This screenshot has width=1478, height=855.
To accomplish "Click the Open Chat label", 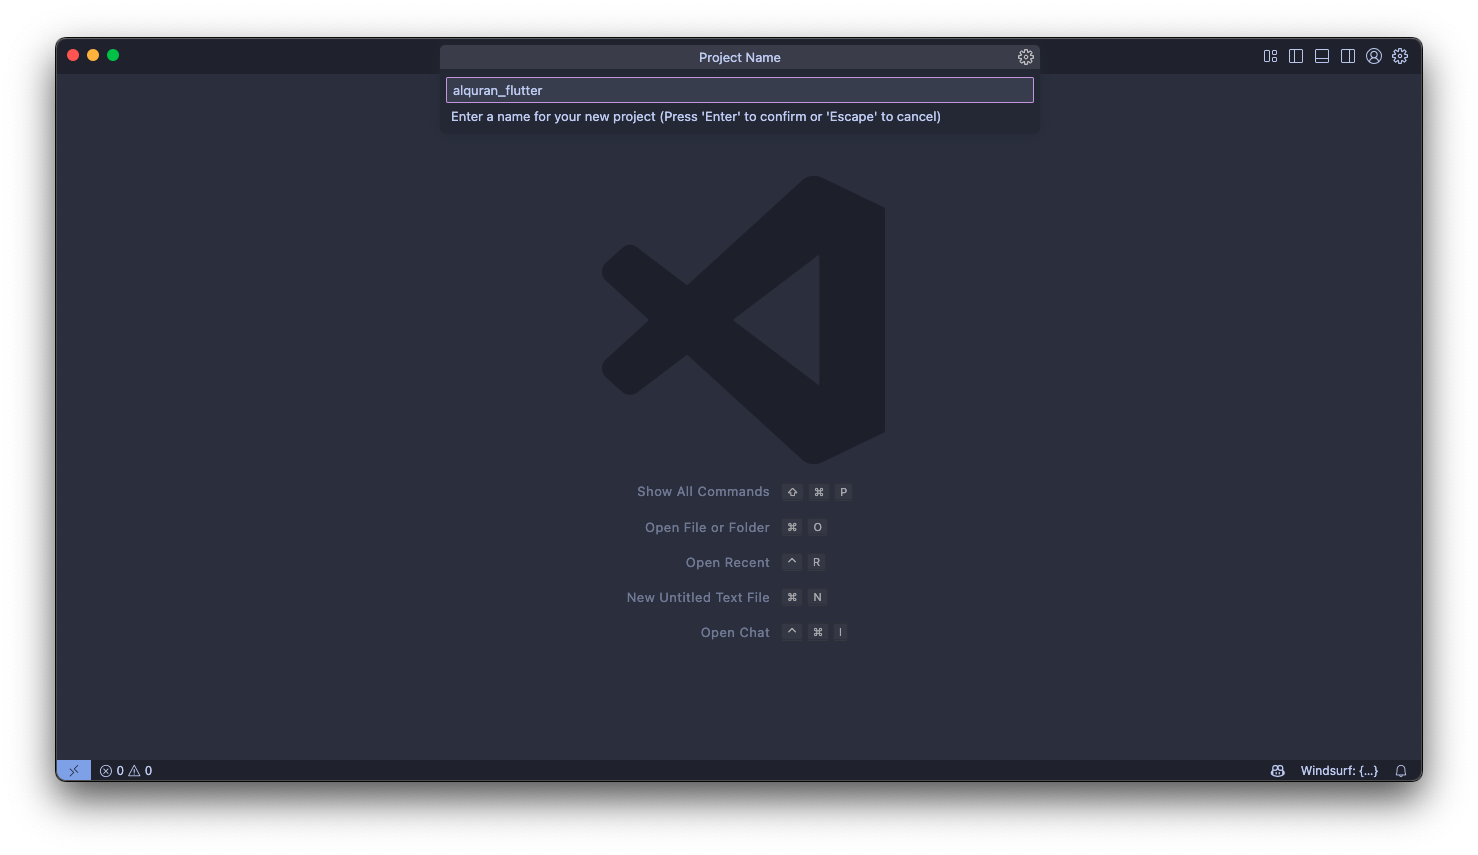I will [735, 632].
